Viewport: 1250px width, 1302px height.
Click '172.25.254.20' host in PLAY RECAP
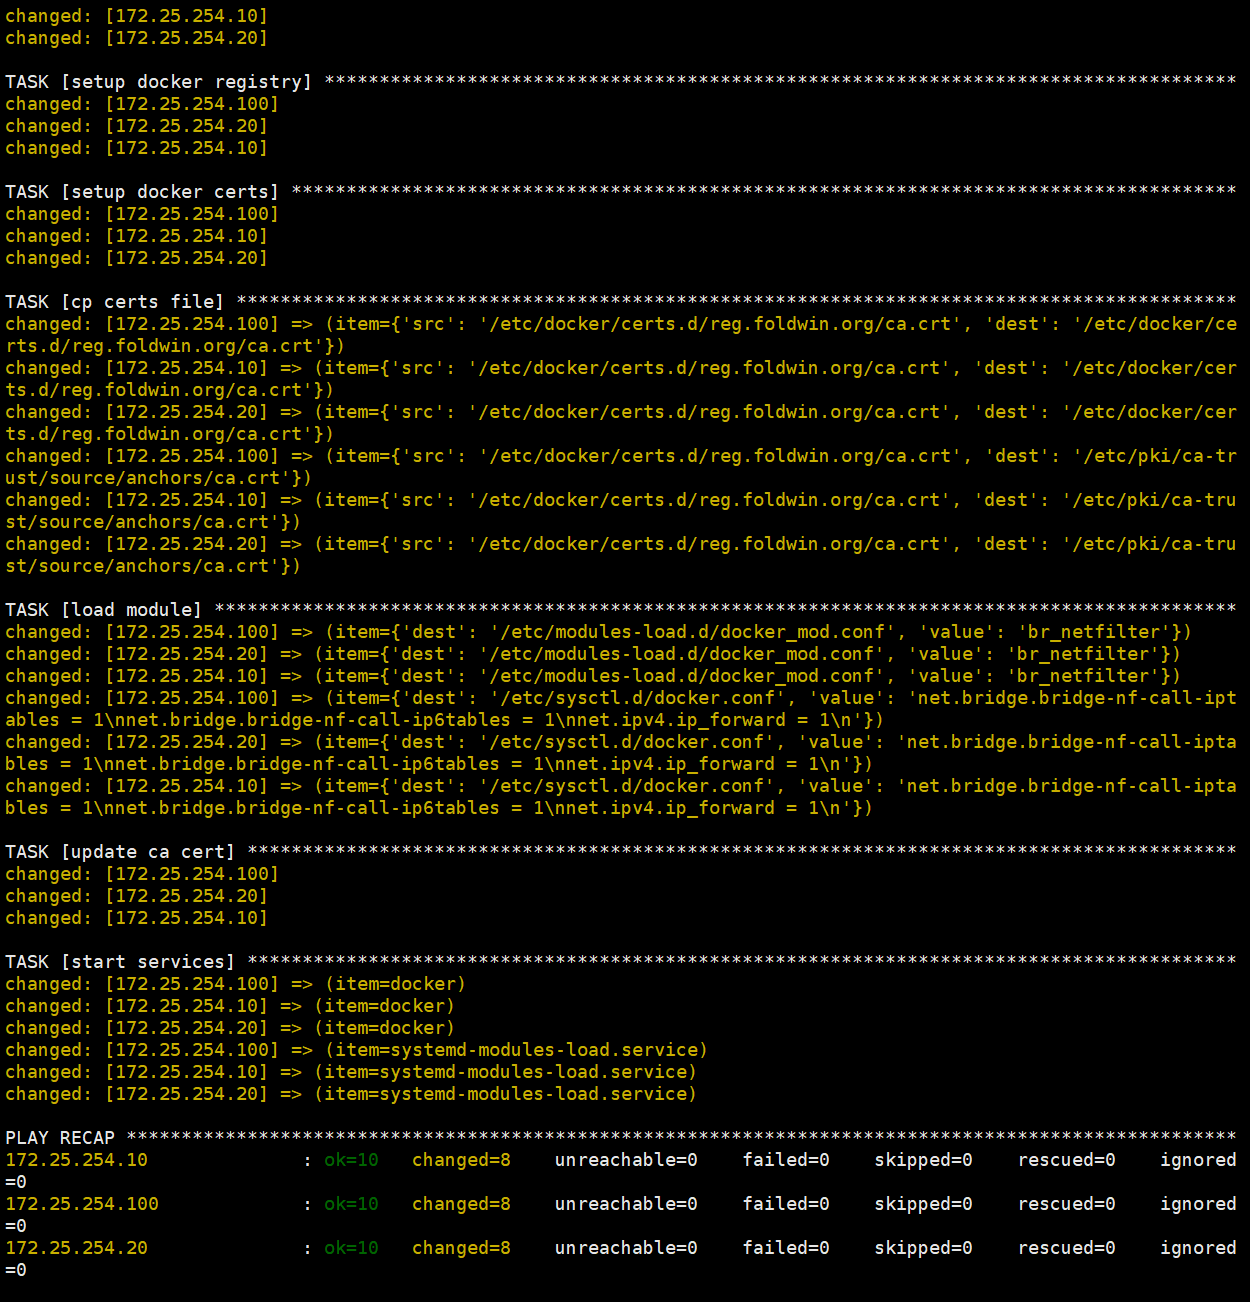pos(76,1248)
